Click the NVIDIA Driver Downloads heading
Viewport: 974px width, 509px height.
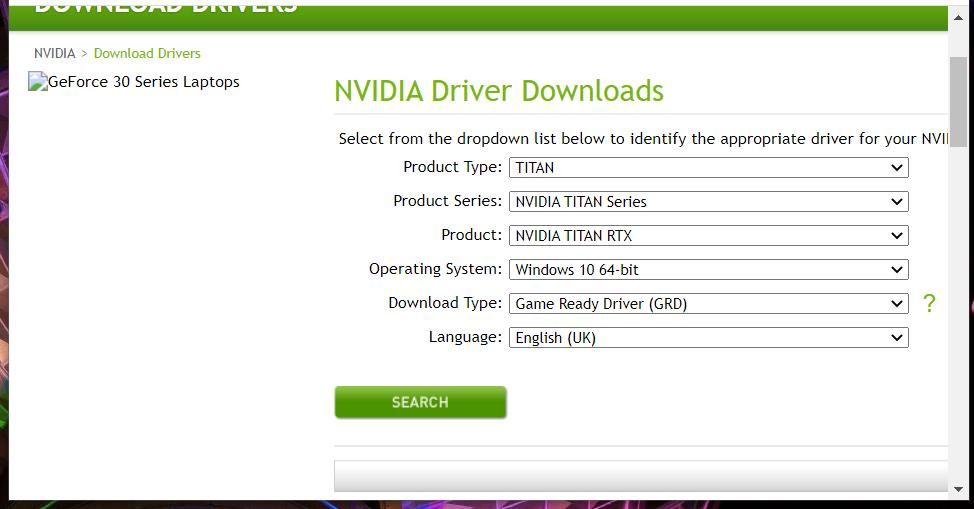[499, 91]
